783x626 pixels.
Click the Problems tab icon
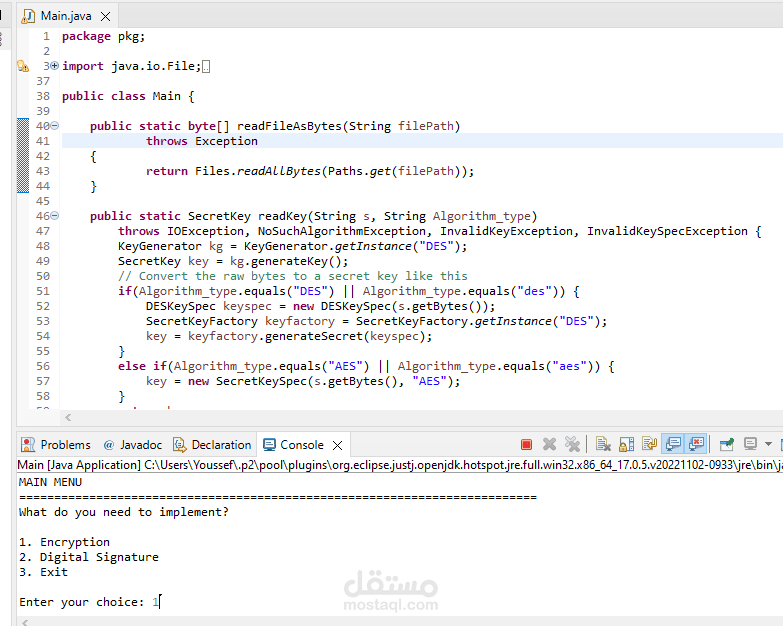(x=28, y=444)
